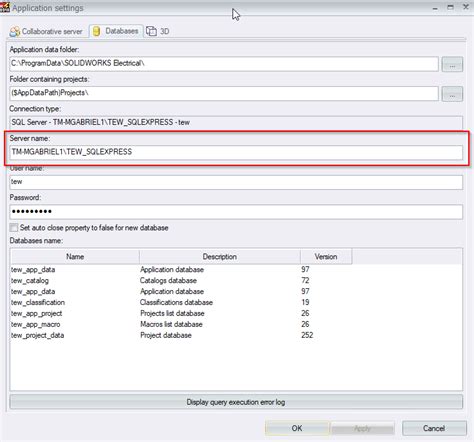Click Catalogs database description cell
Image resolution: width=474 pixels, height=442 pixels.
click(x=168, y=281)
